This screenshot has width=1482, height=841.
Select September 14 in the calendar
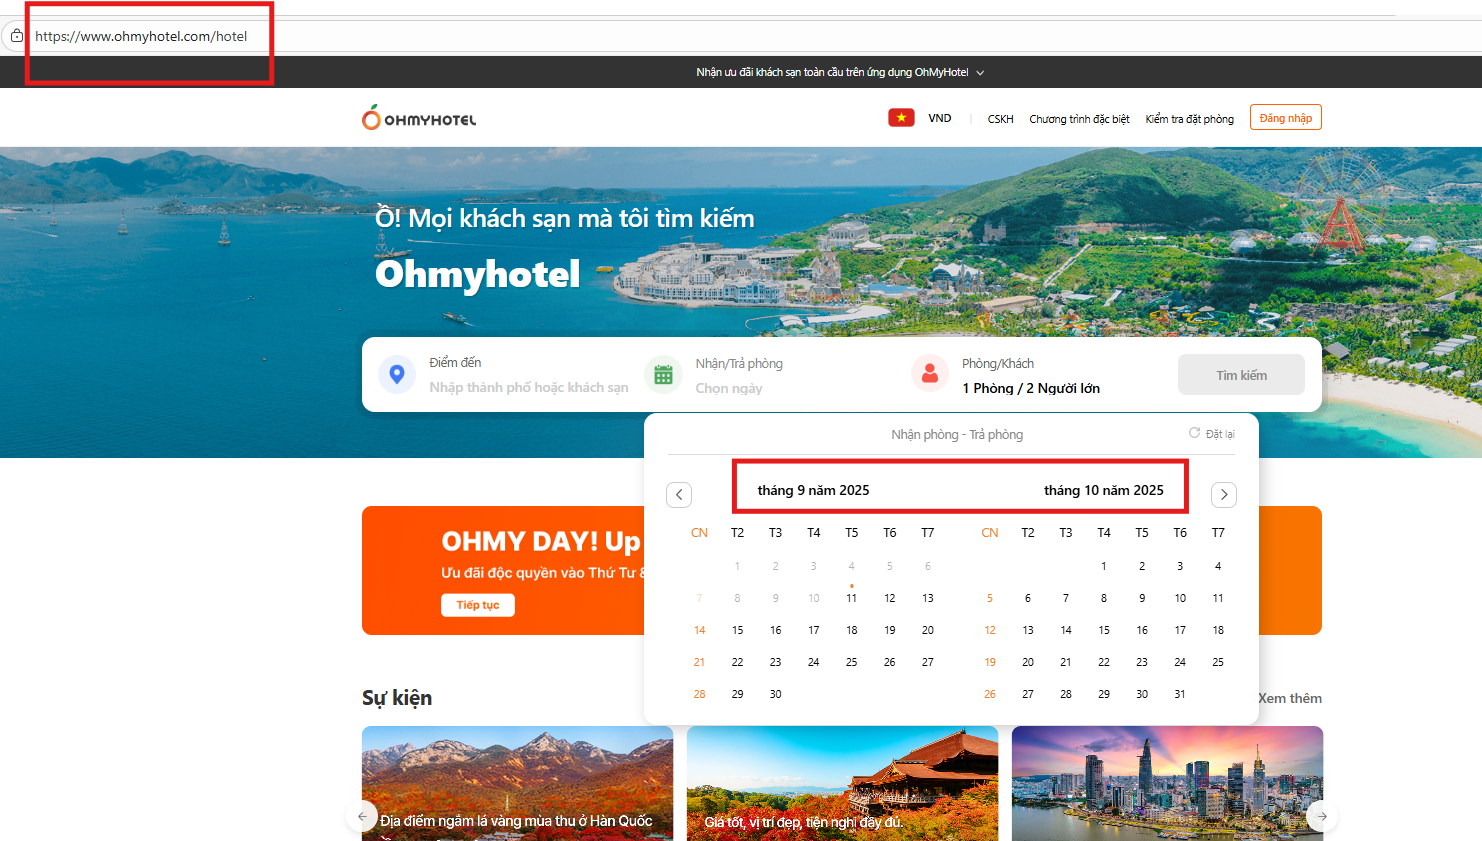click(700, 630)
